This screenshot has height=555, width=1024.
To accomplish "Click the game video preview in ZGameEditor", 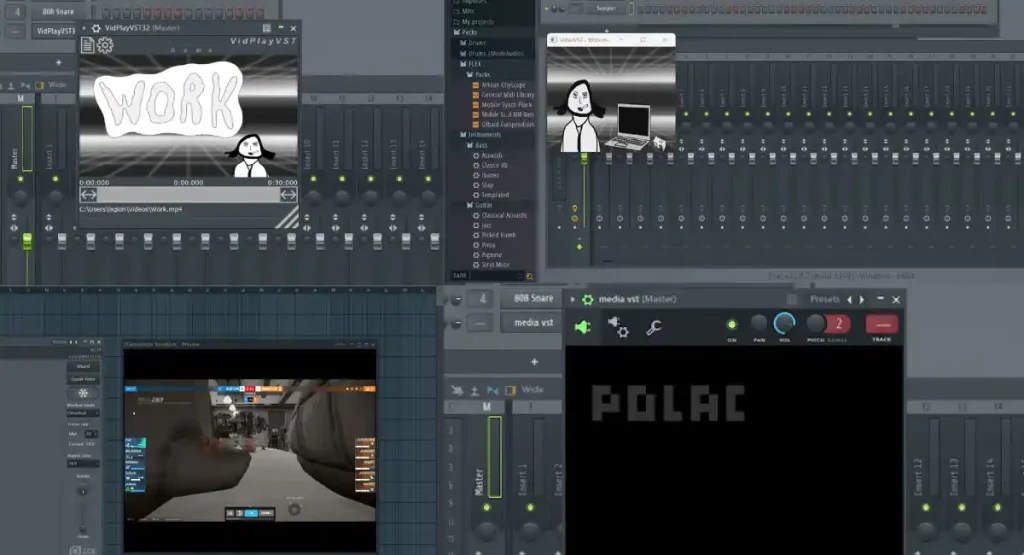I will pyautogui.click(x=250, y=451).
